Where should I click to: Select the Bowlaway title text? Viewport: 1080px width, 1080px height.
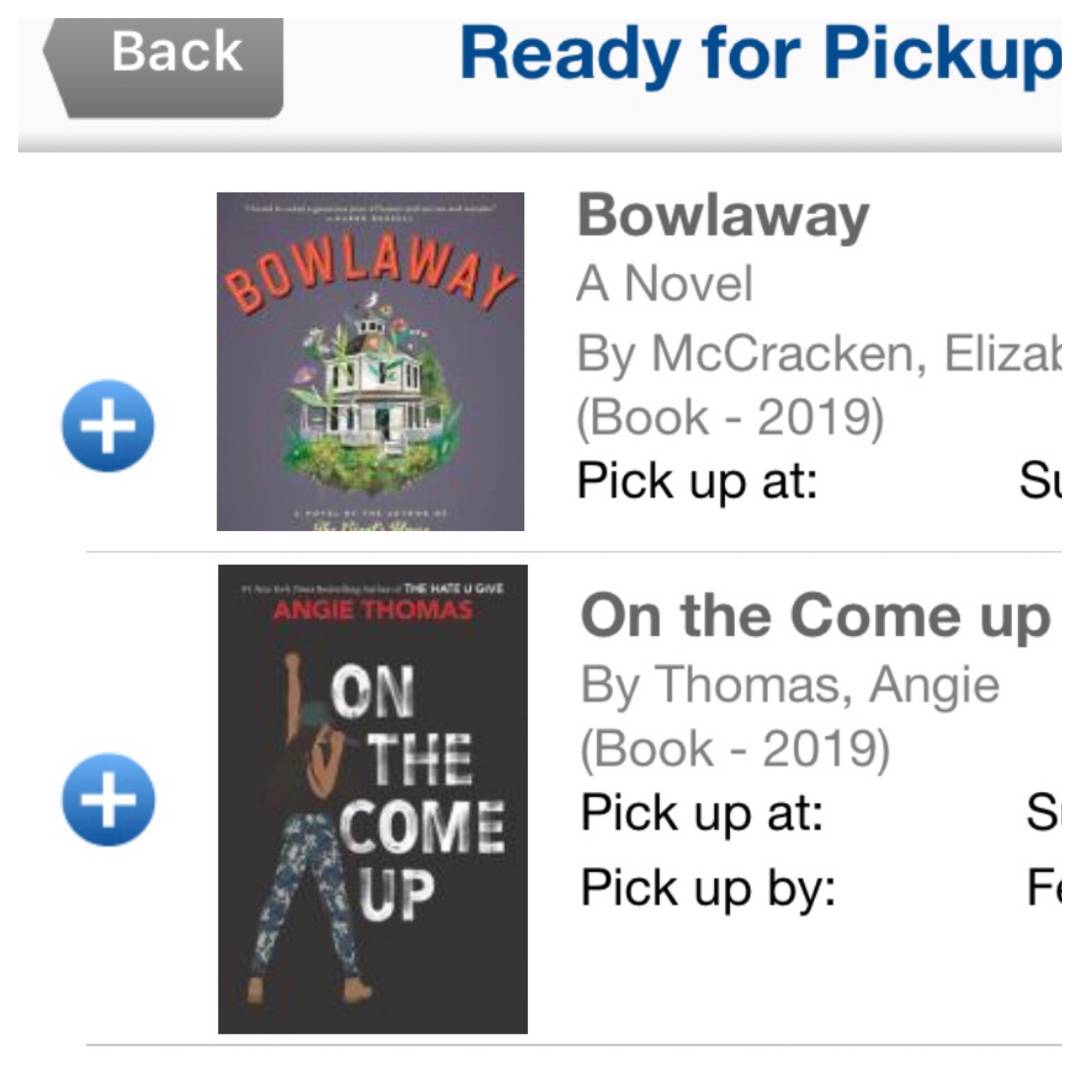tap(723, 216)
